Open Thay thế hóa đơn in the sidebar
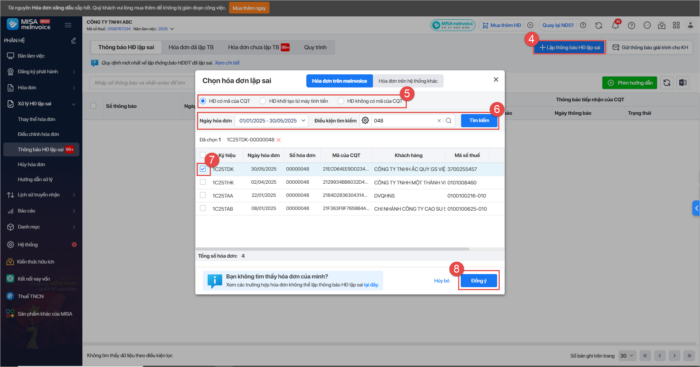This screenshot has height=367, width=700. point(36,119)
